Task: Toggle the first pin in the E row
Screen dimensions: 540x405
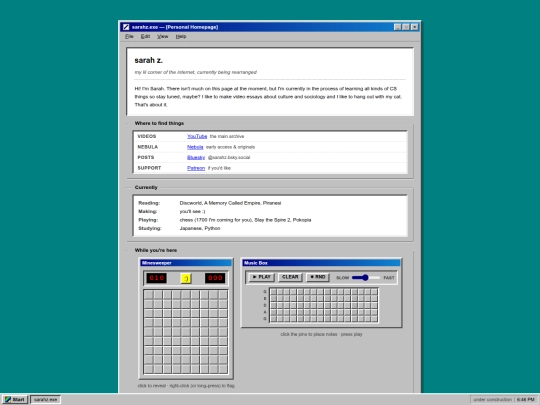Action: coord(273,299)
